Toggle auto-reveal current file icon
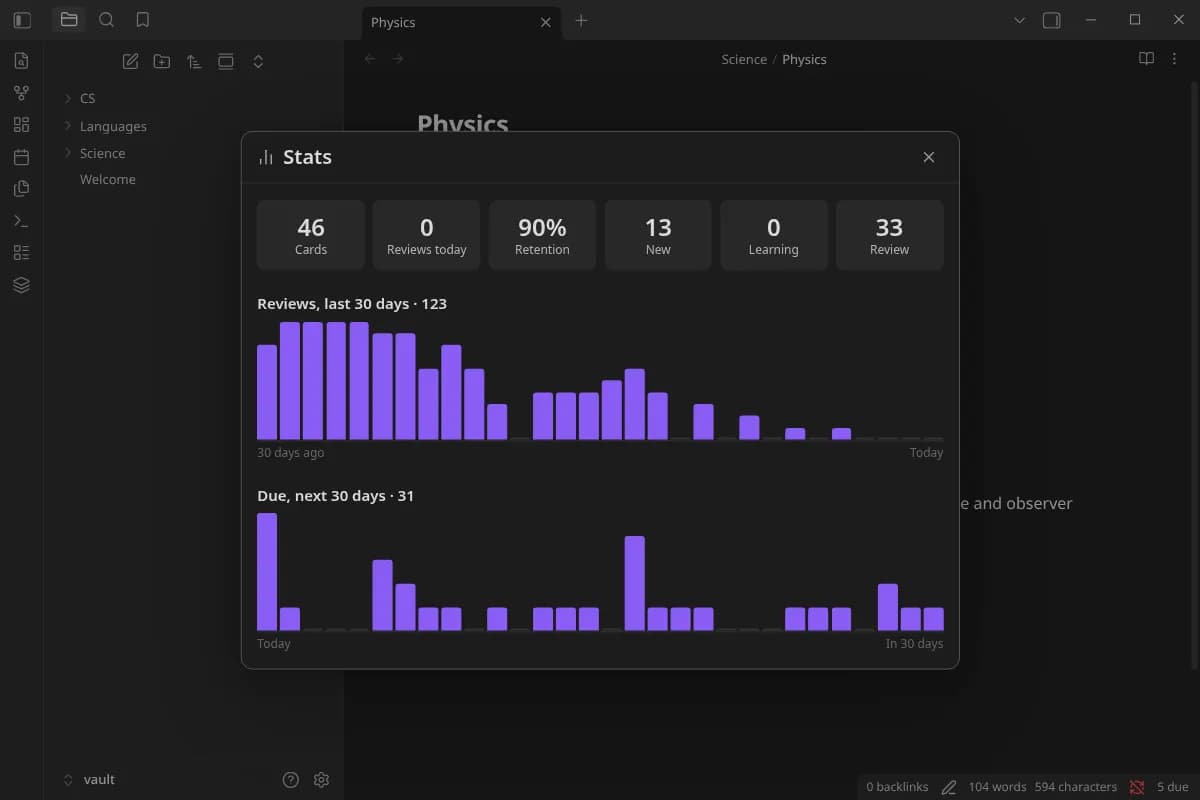The image size is (1200, 800). tap(226, 62)
